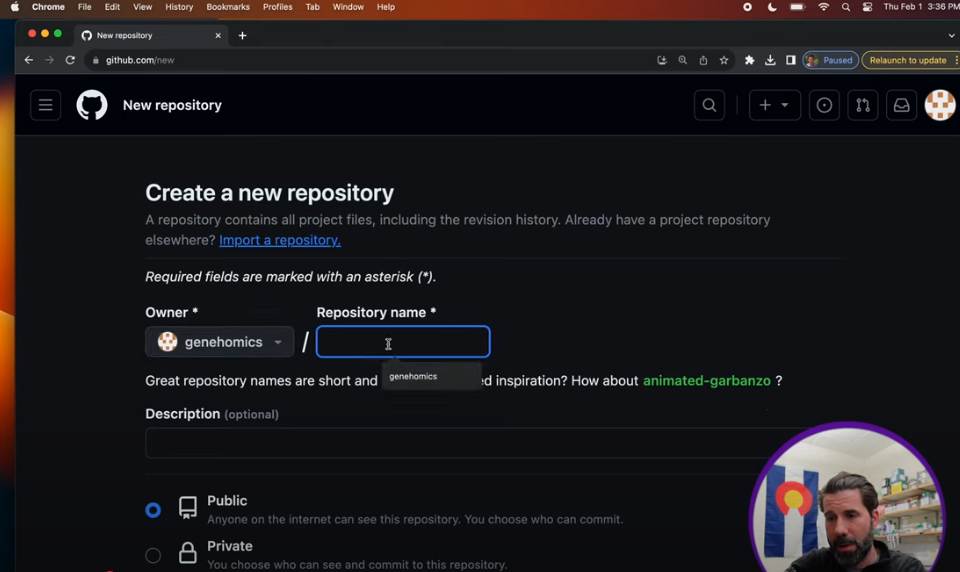Open the Control Center icon
Screen dimensions: 960x572
point(868,7)
